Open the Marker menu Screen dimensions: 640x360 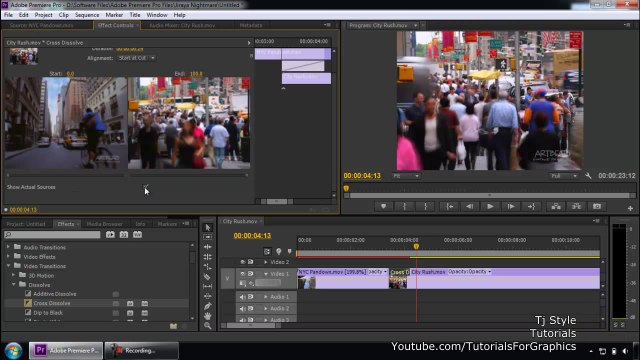pos(114,15)
